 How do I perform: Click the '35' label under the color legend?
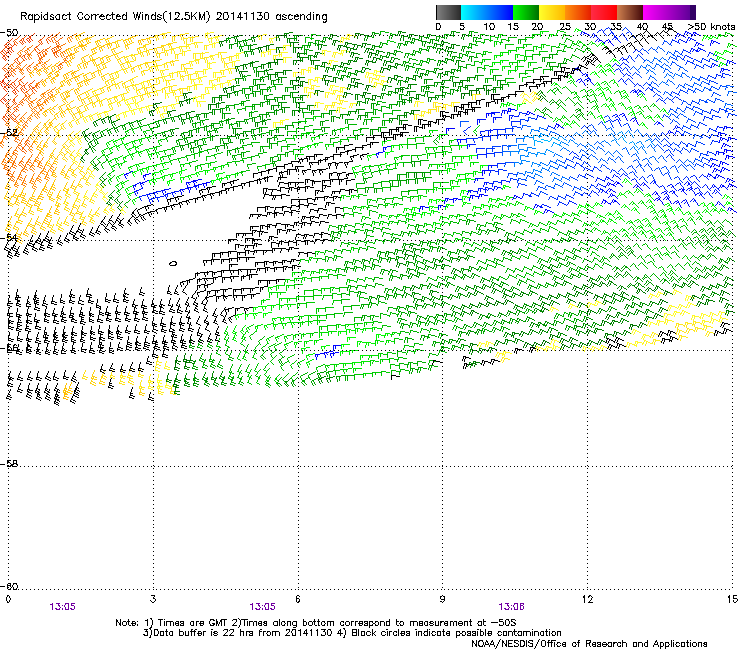(616, 27)
